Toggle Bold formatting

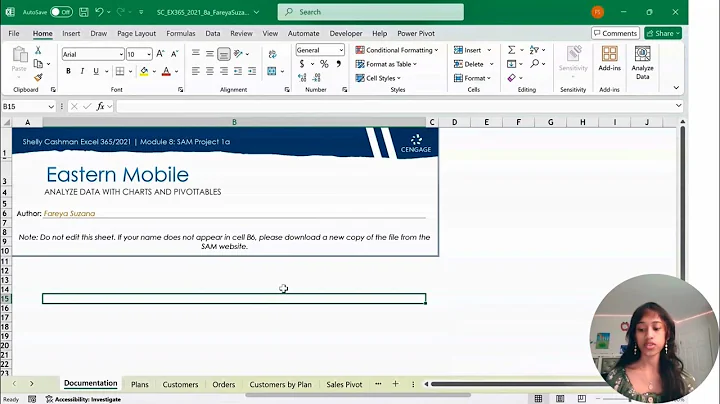(68, 71)
